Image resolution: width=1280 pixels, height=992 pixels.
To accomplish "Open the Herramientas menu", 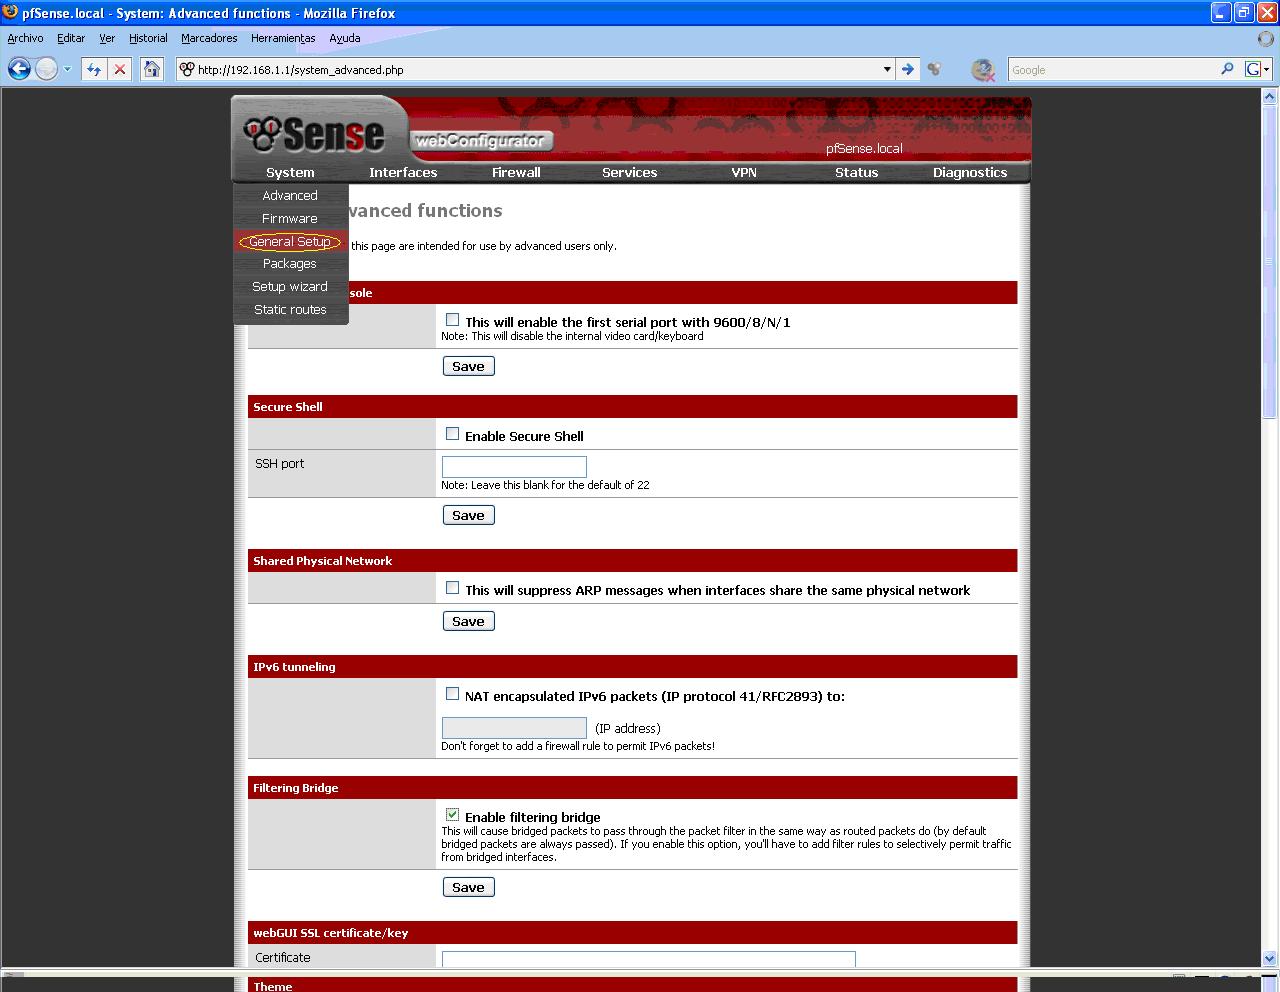I will (283, 38).
